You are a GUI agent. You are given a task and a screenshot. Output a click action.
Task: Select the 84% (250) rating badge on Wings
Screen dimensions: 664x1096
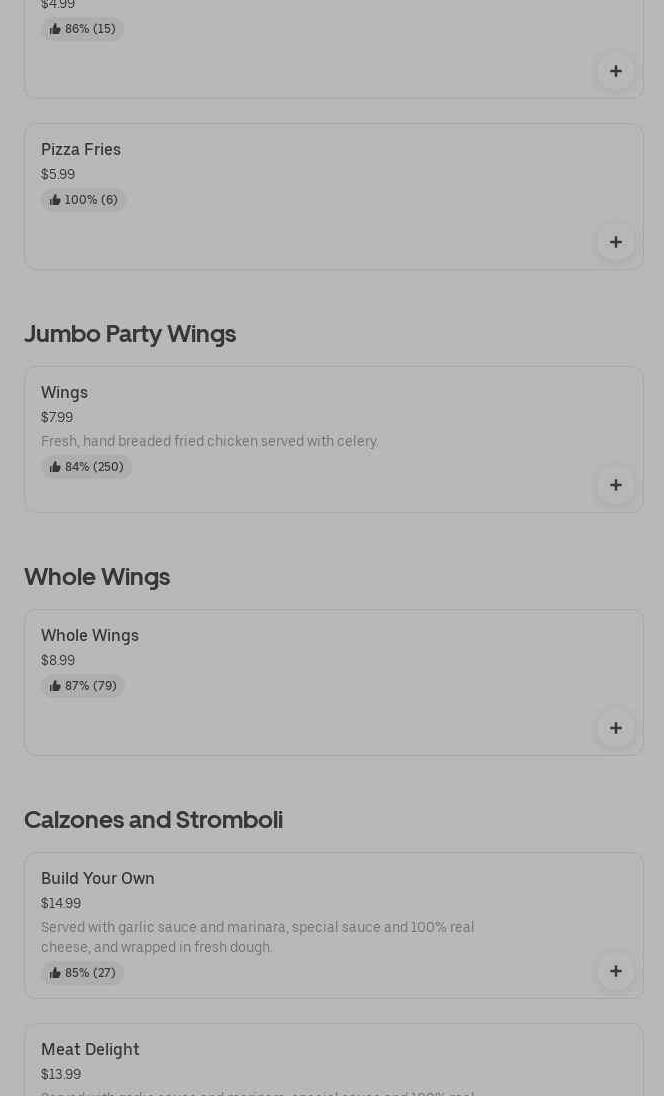(x=86, y=467)
